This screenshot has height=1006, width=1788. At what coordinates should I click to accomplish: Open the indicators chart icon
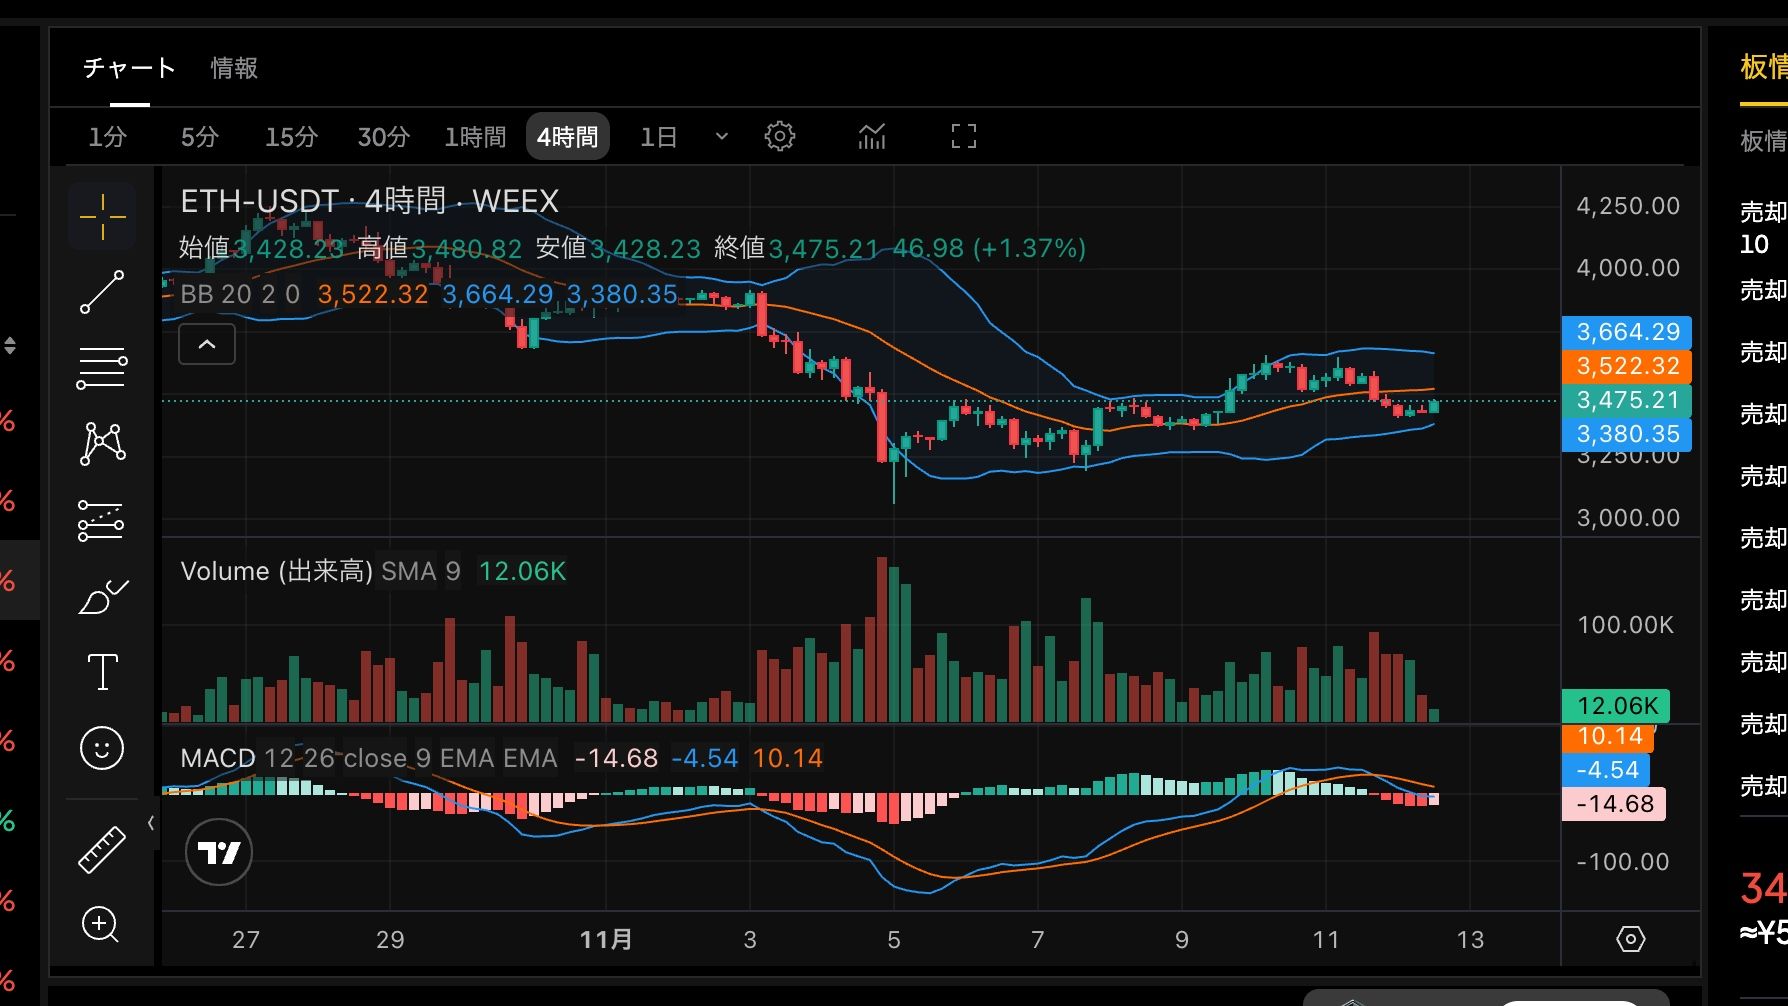point(872,137)
